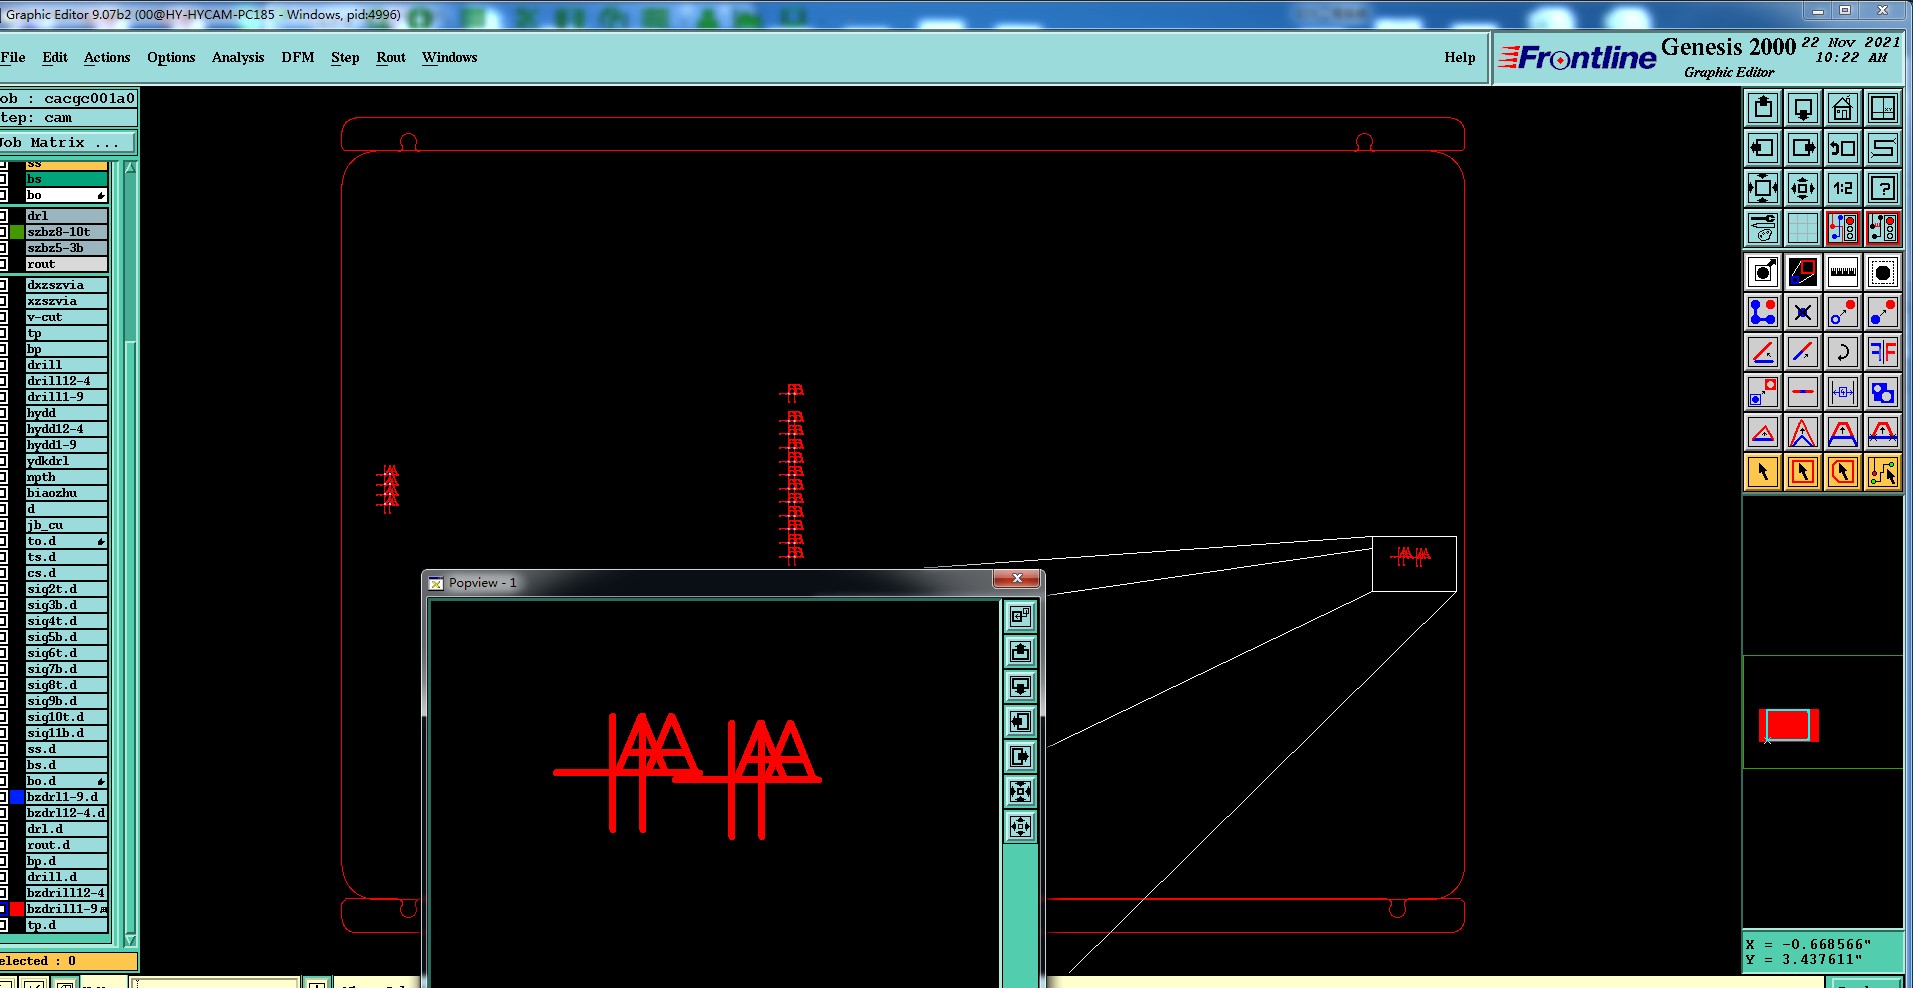The image size is (1913, 988).
Task: Open the wrench and palette display options icon
Action: pyautogui.click(x=1763, y=228)
